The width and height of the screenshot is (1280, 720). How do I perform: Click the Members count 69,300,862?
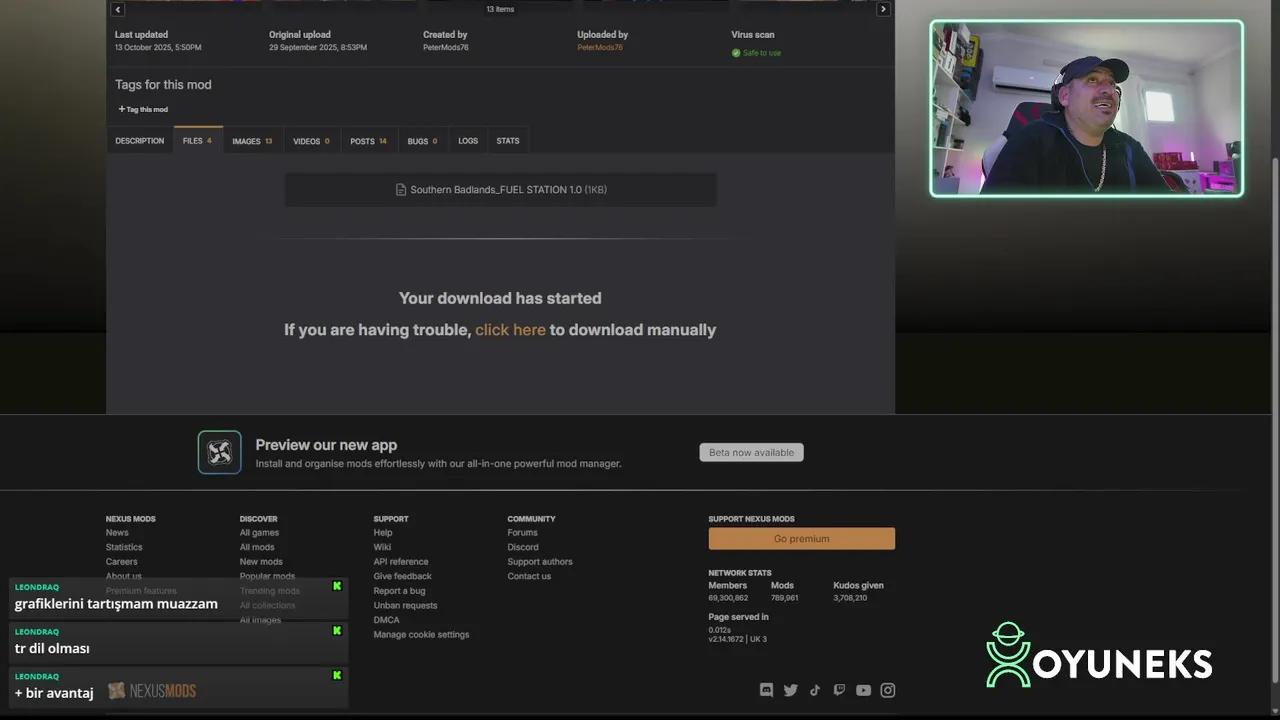point(728,598)
